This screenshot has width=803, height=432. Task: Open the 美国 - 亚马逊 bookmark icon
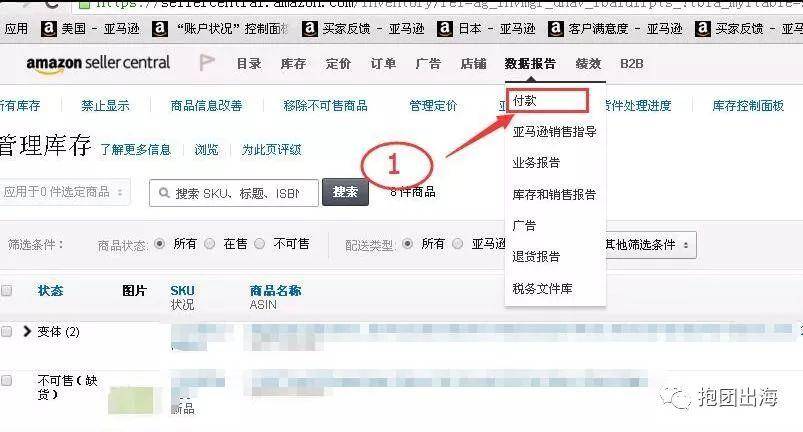tap(48, 29)
